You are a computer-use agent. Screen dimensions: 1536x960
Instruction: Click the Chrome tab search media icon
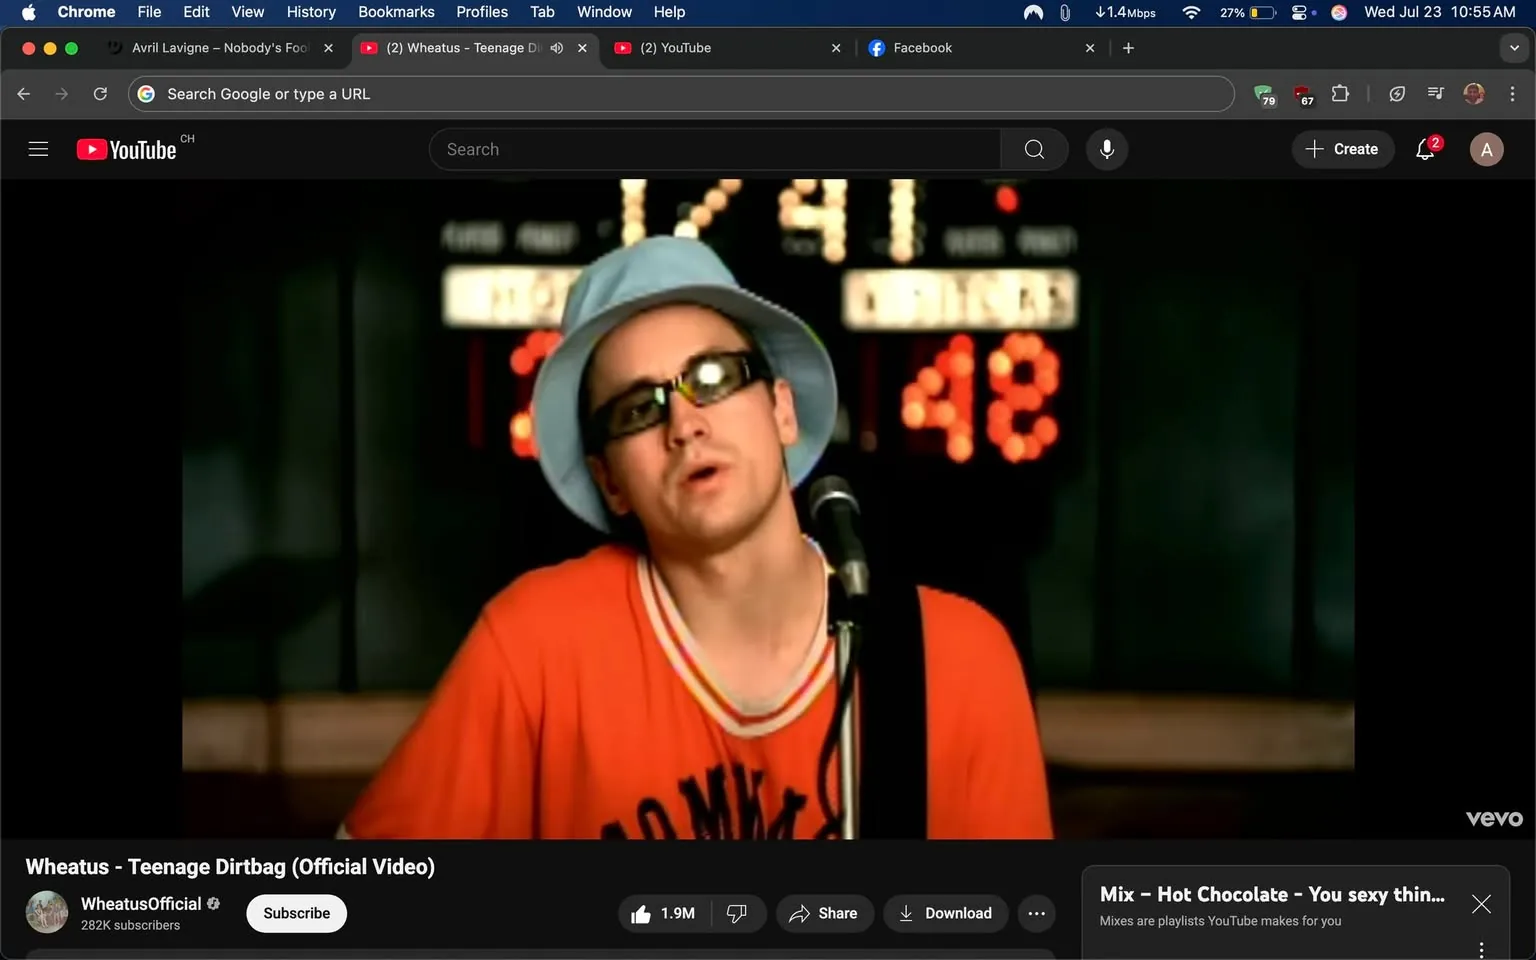pyautogui.click(x=1434, y=93)
